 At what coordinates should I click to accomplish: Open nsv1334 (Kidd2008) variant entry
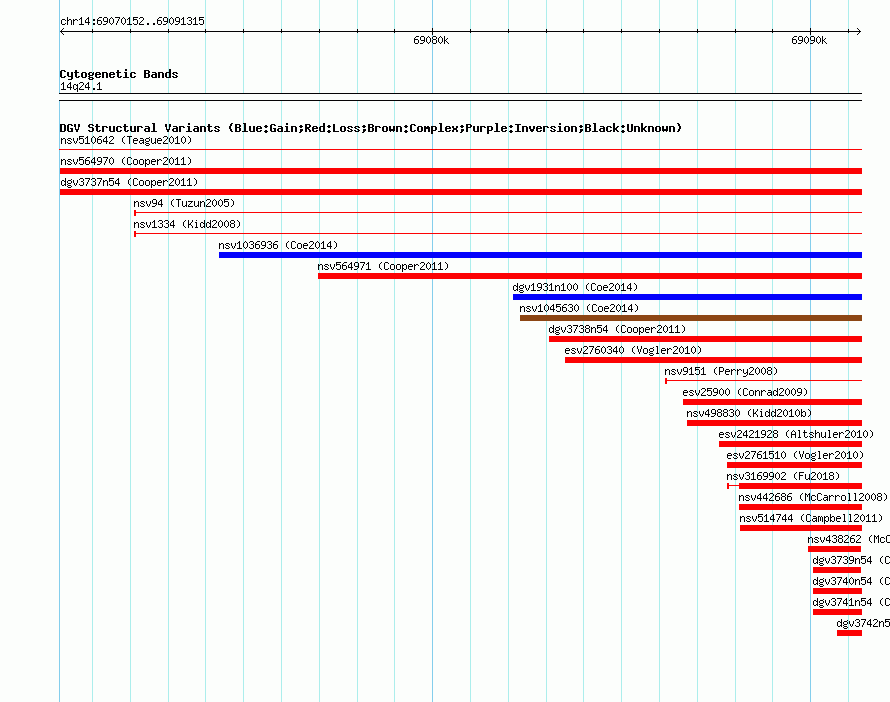pos(187,224)
